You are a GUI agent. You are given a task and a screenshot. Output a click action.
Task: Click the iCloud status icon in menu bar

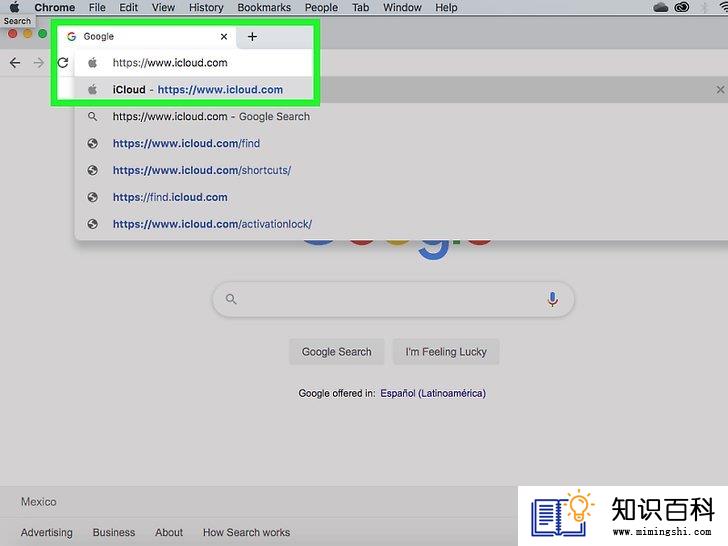660,7
